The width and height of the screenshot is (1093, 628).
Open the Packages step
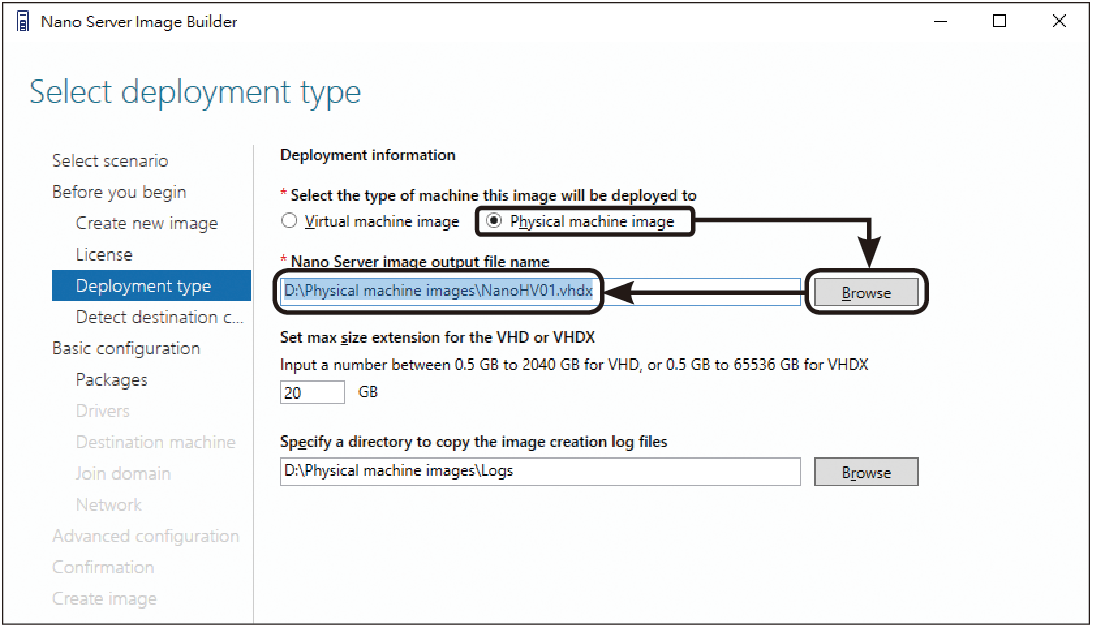tap(112, 380)
